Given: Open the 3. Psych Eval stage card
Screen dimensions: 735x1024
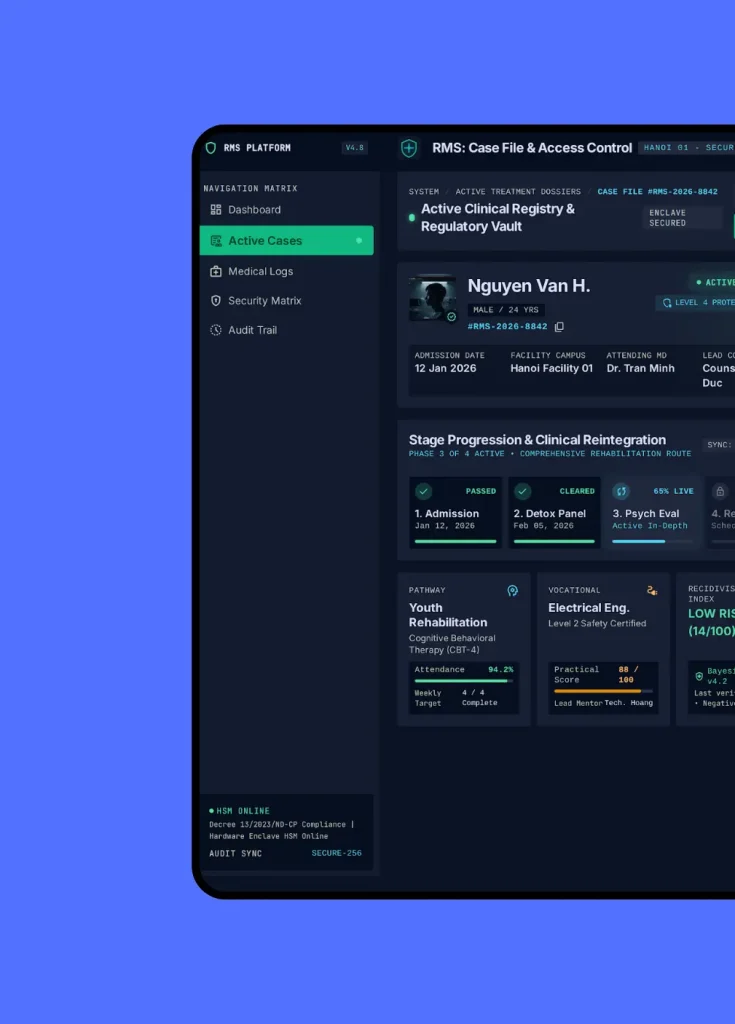Looking at the screenshot, I should click(653, 513).
